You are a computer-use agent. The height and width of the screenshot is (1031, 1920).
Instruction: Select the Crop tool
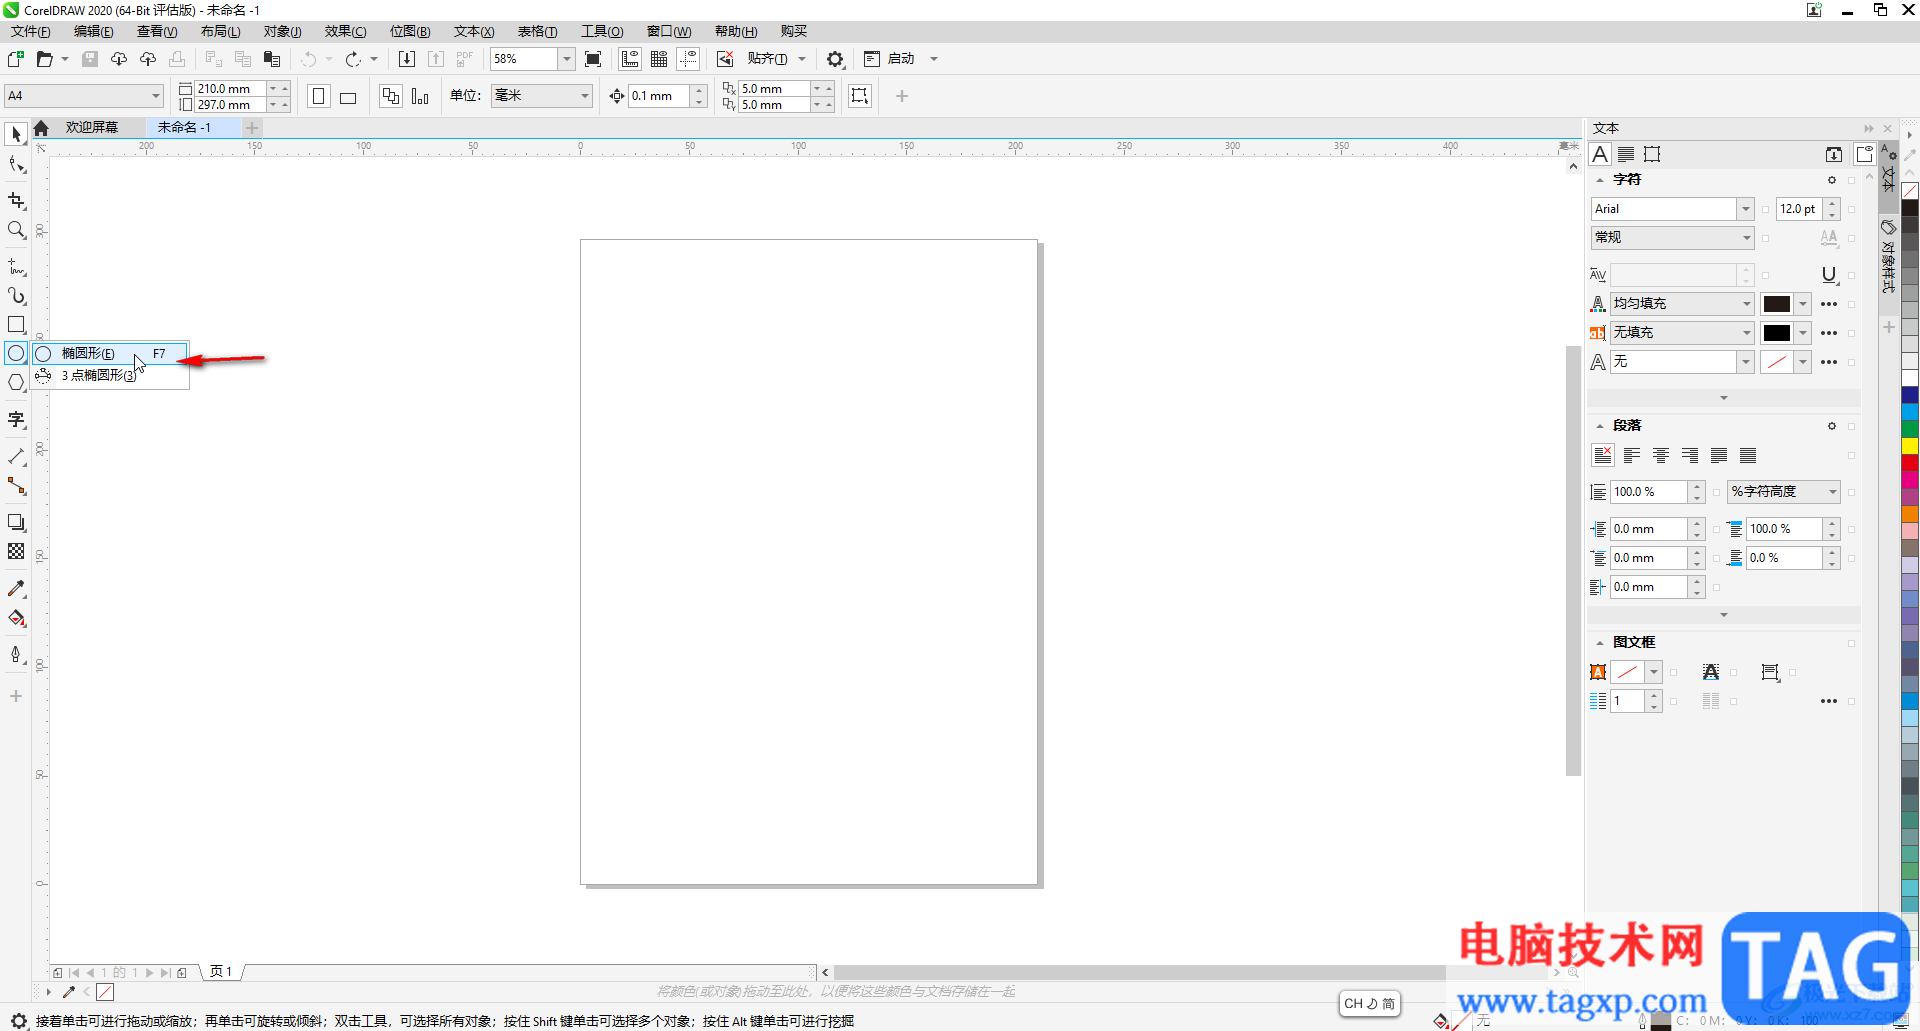click(x=16, y=201)
